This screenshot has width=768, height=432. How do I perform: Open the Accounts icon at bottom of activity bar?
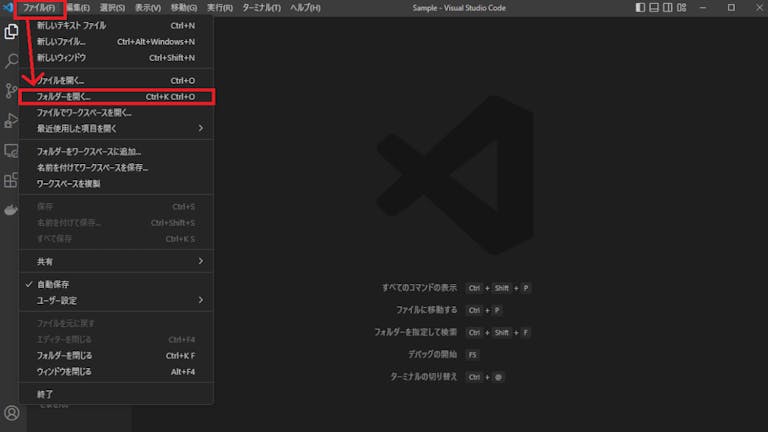tap(12, 413)
